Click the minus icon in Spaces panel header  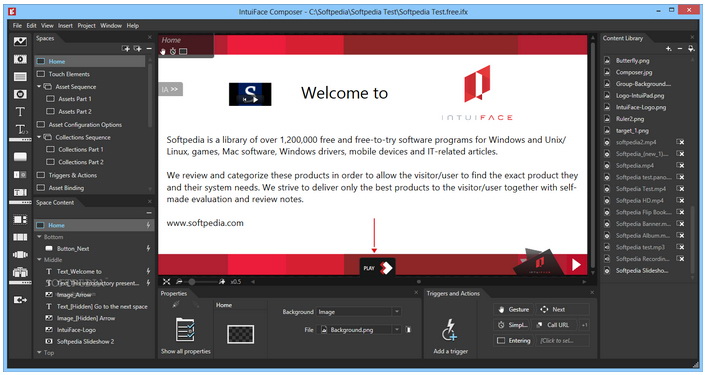(x=149, y=49)
